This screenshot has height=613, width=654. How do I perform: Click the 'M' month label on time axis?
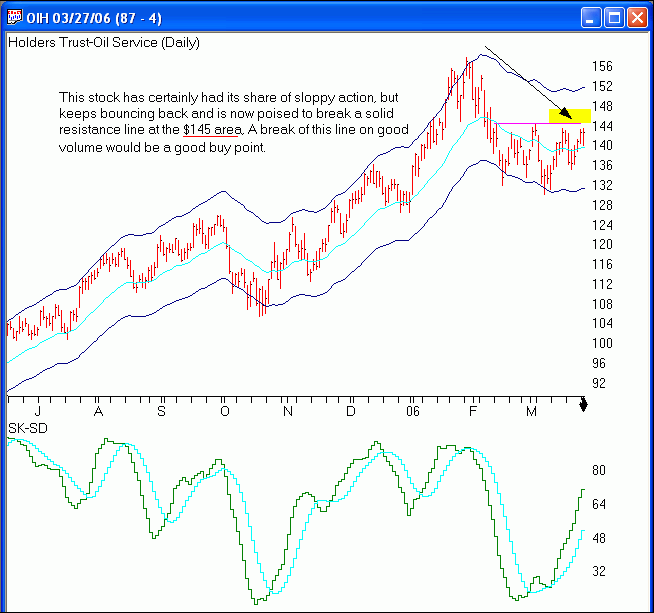(531, 412)
